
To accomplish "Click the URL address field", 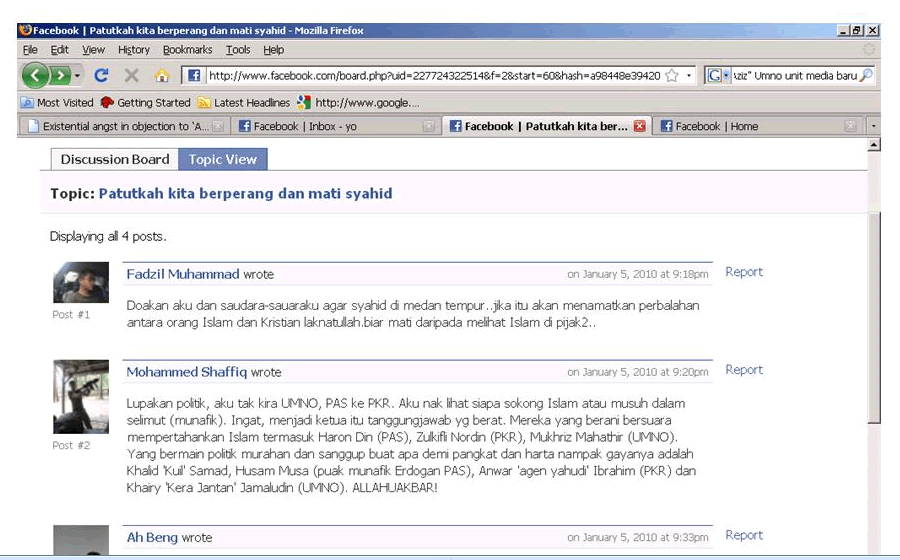I will [434, 76].
